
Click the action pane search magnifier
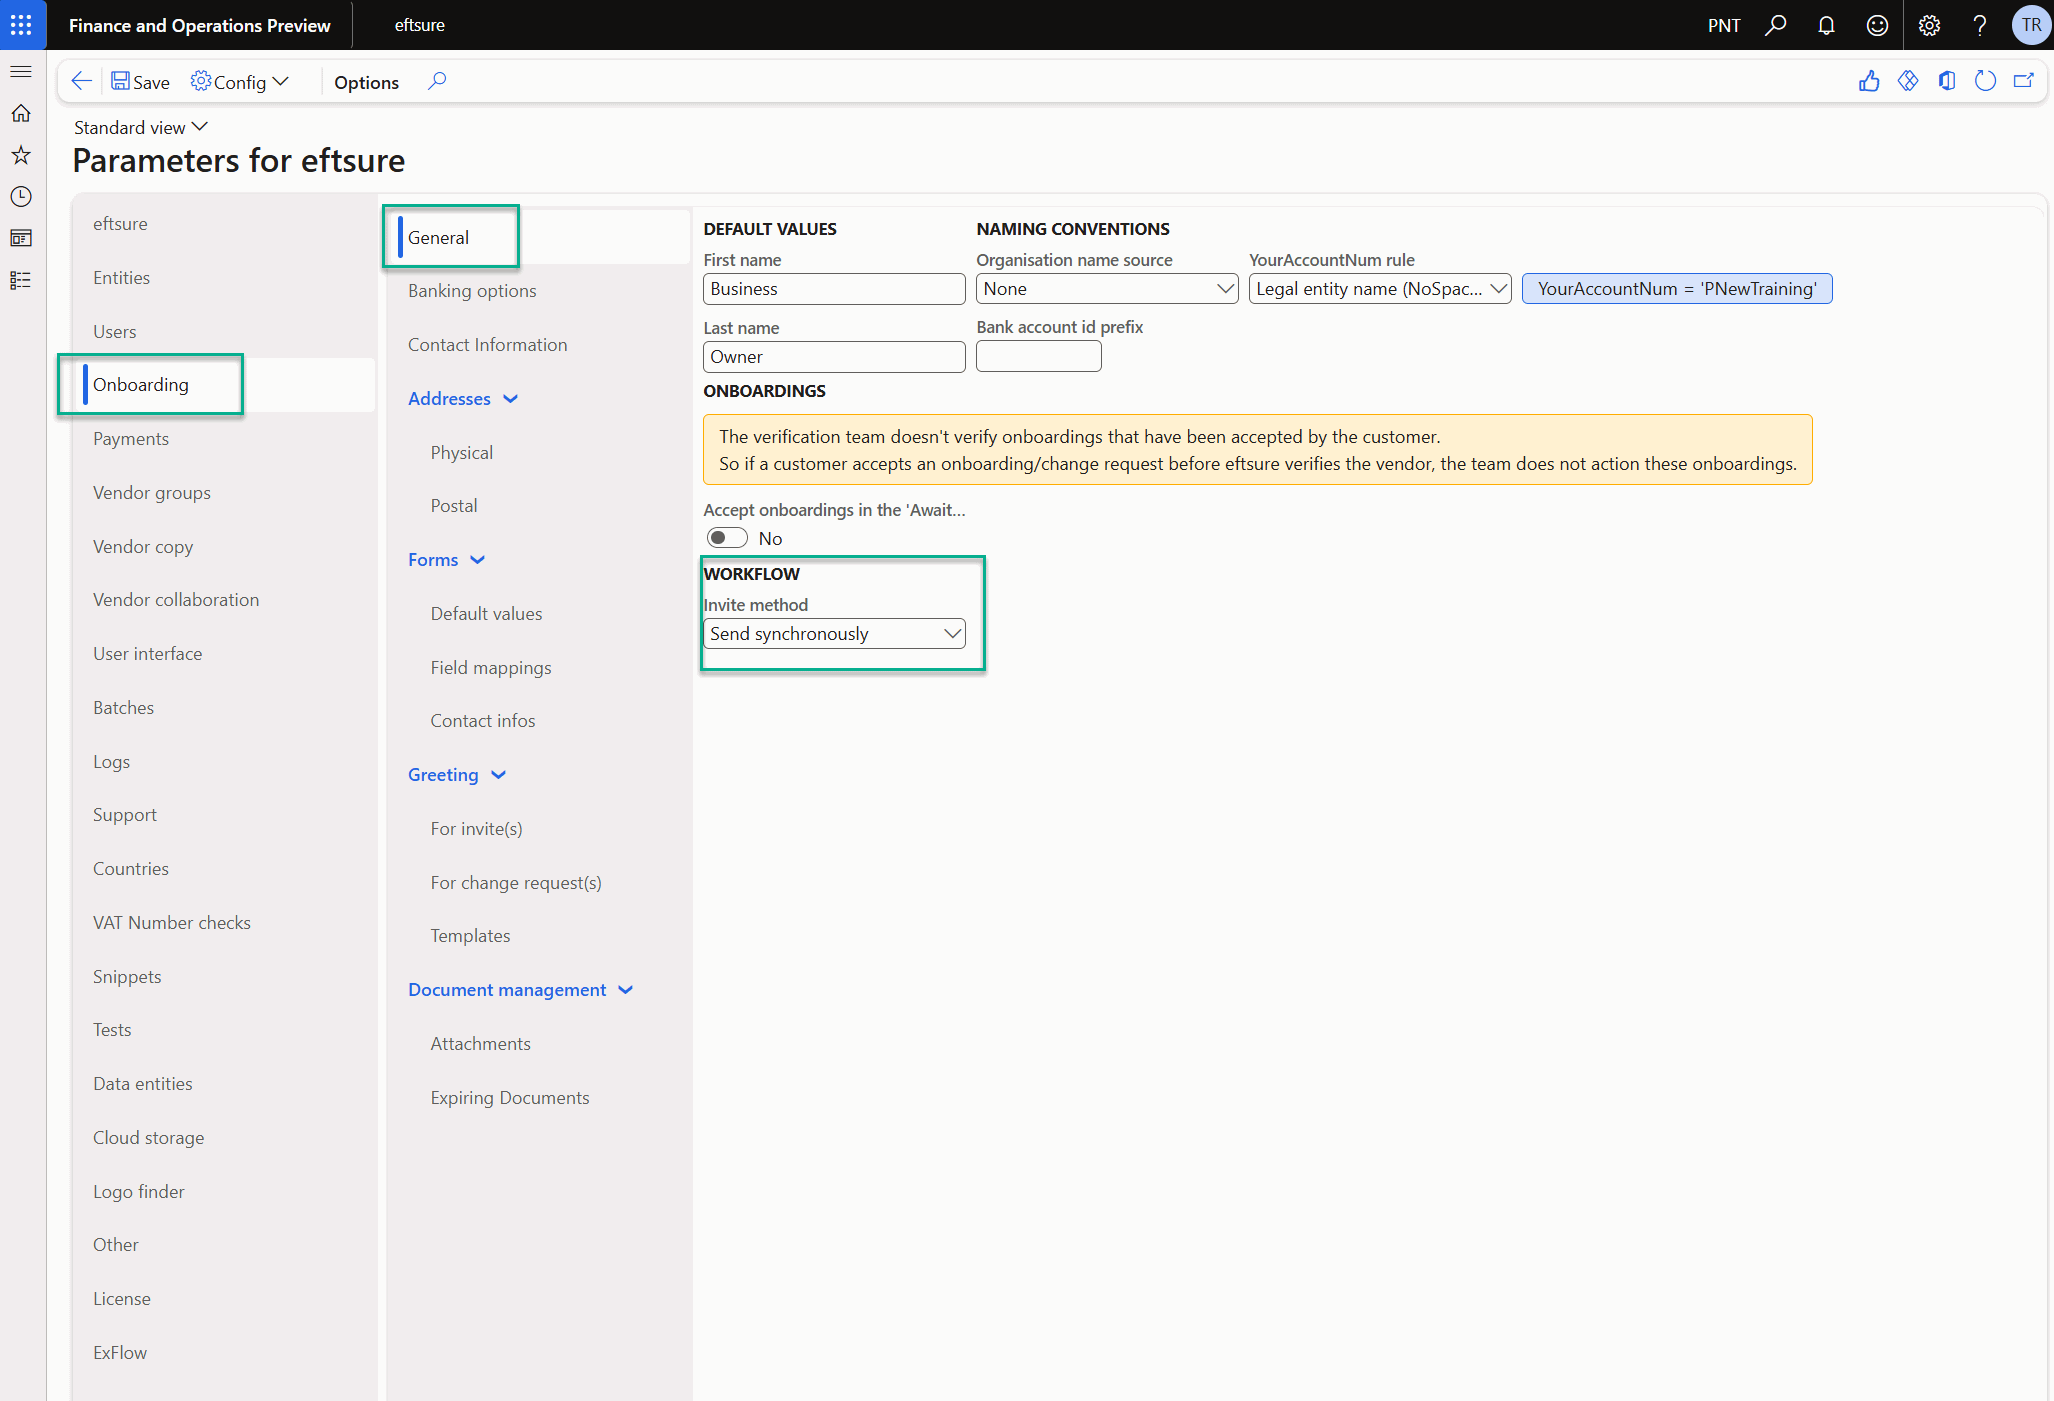click(x=437, y=81)
